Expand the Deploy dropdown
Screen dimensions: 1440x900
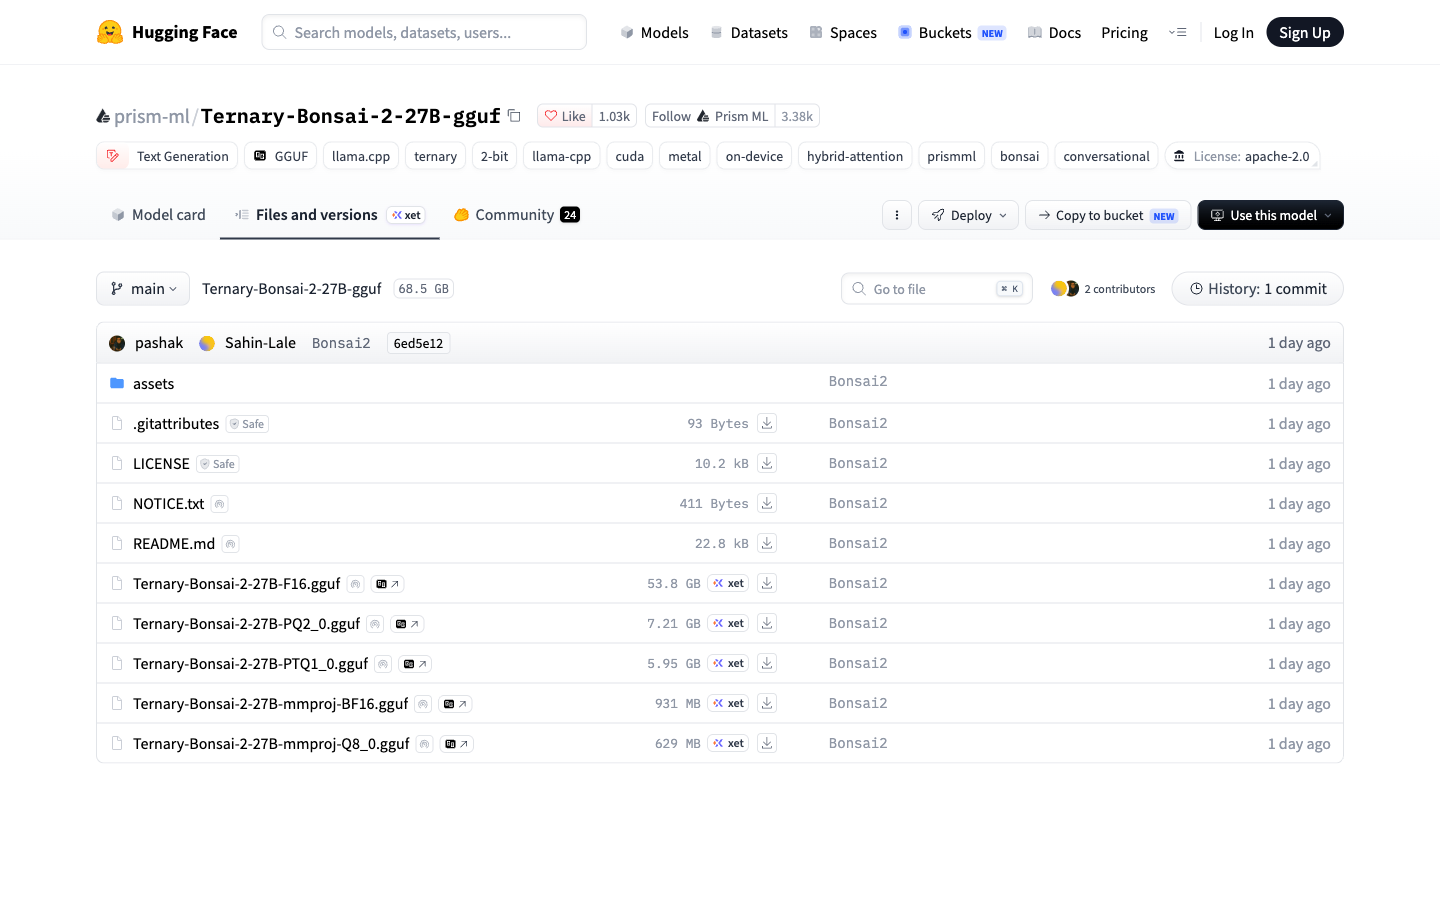pos(969,215)
